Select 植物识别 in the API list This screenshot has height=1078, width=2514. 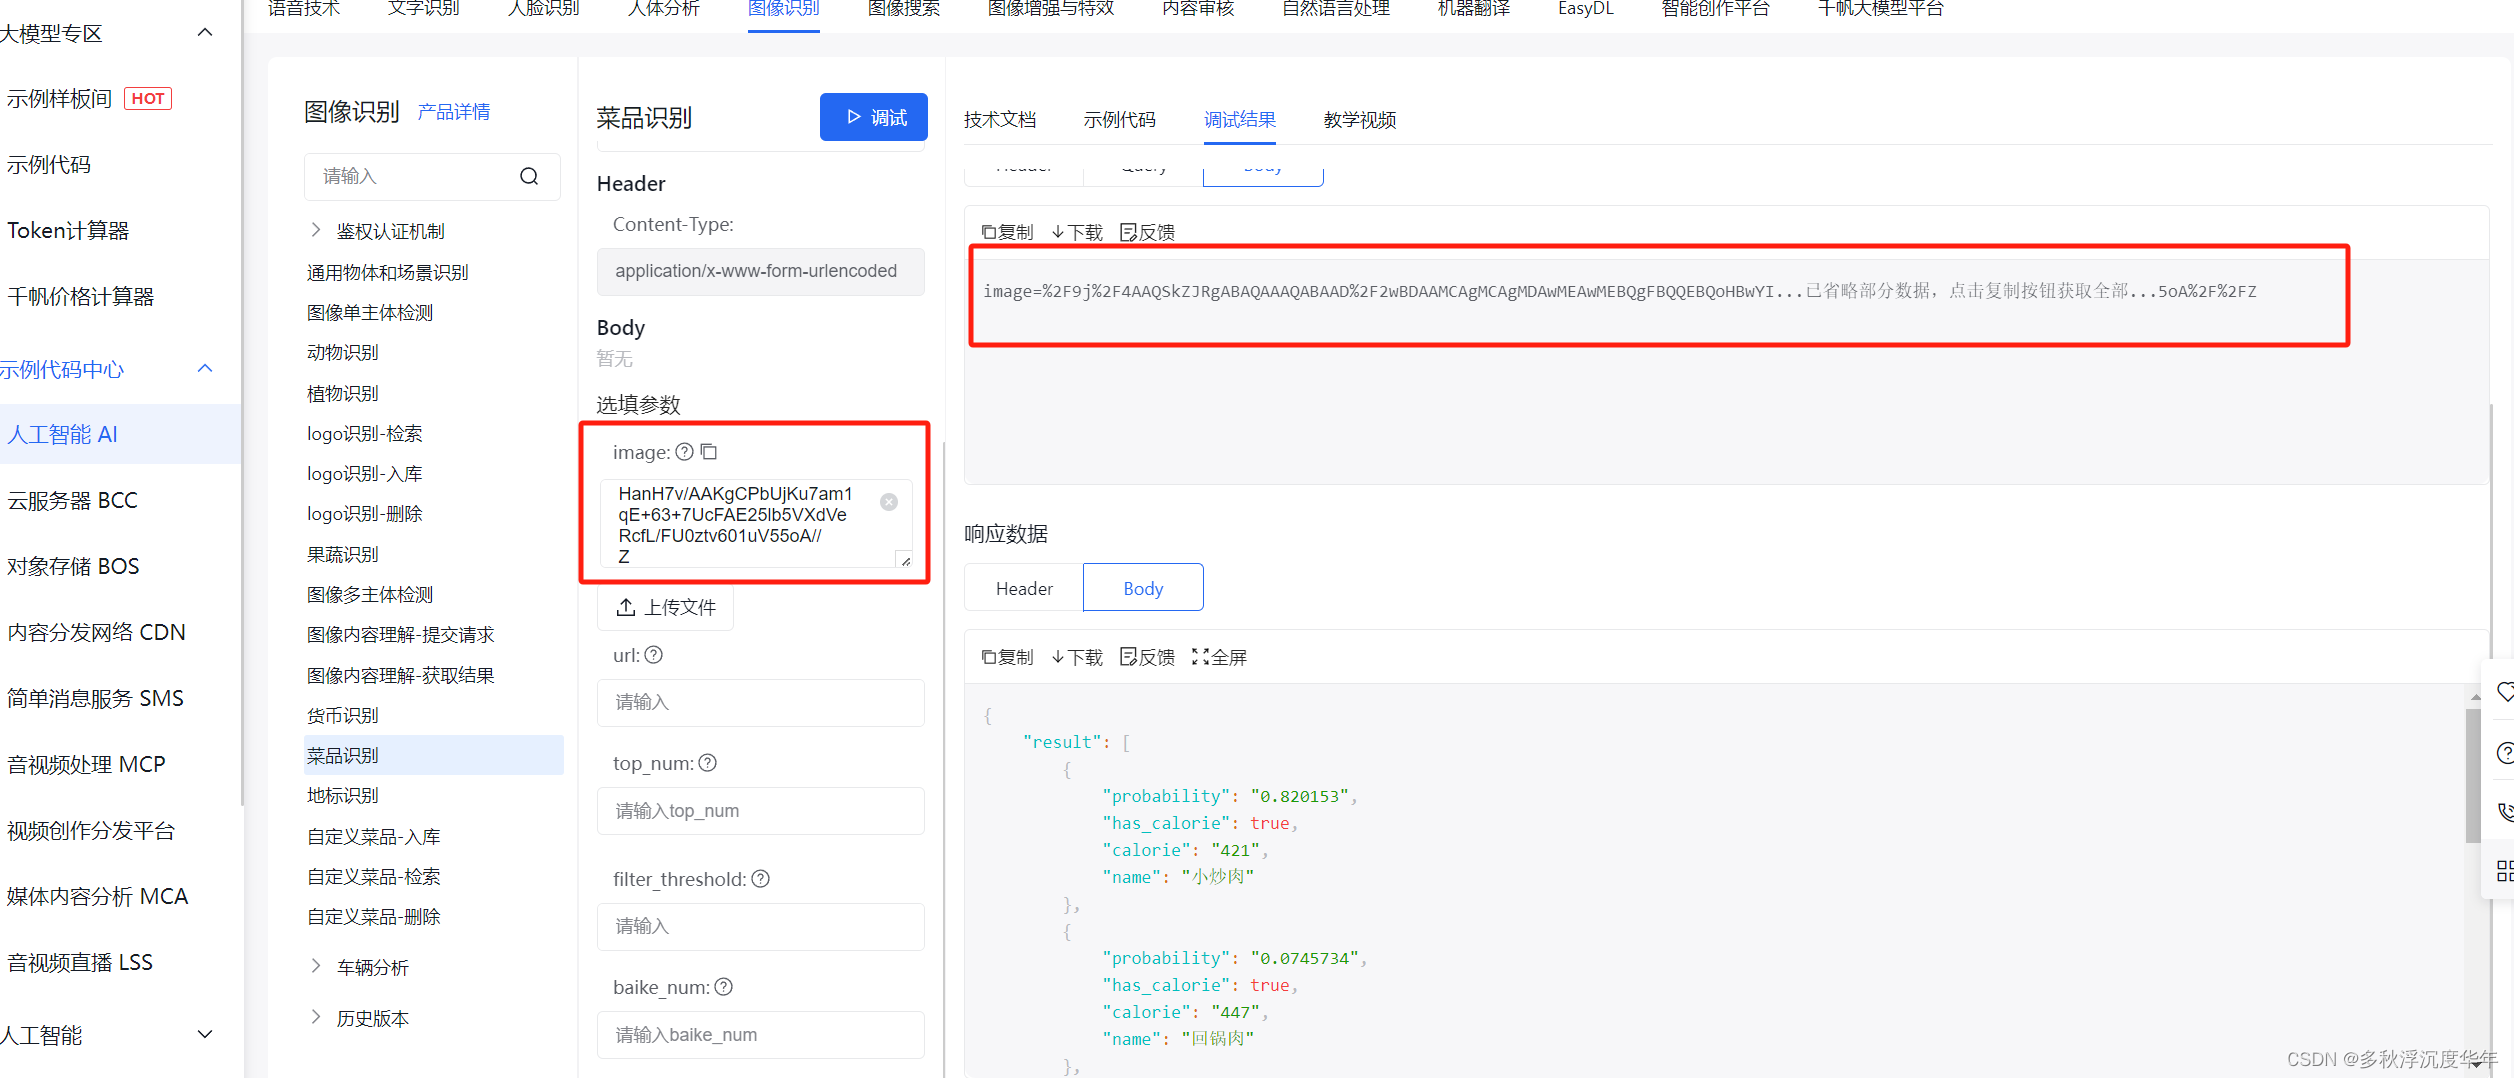point(343,393)
